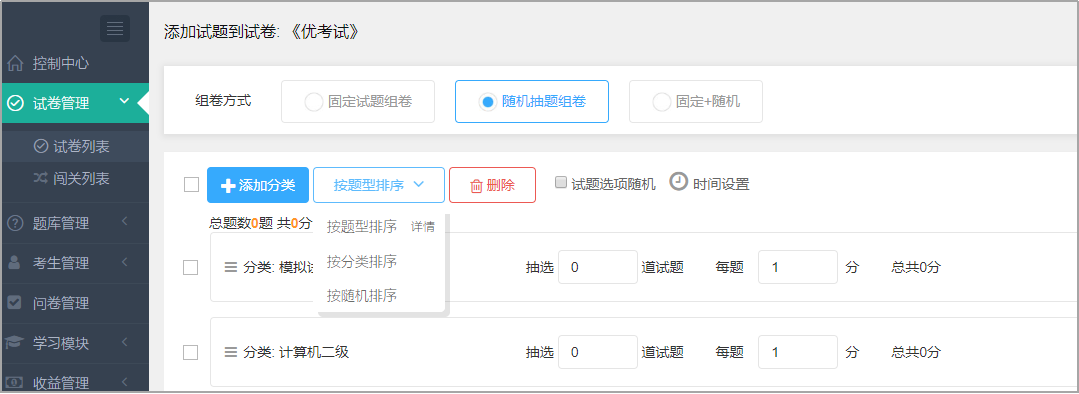Expand the 题库管理 sidebar chevron
This screenshot has width=1079, height=394.
[125, 221]
